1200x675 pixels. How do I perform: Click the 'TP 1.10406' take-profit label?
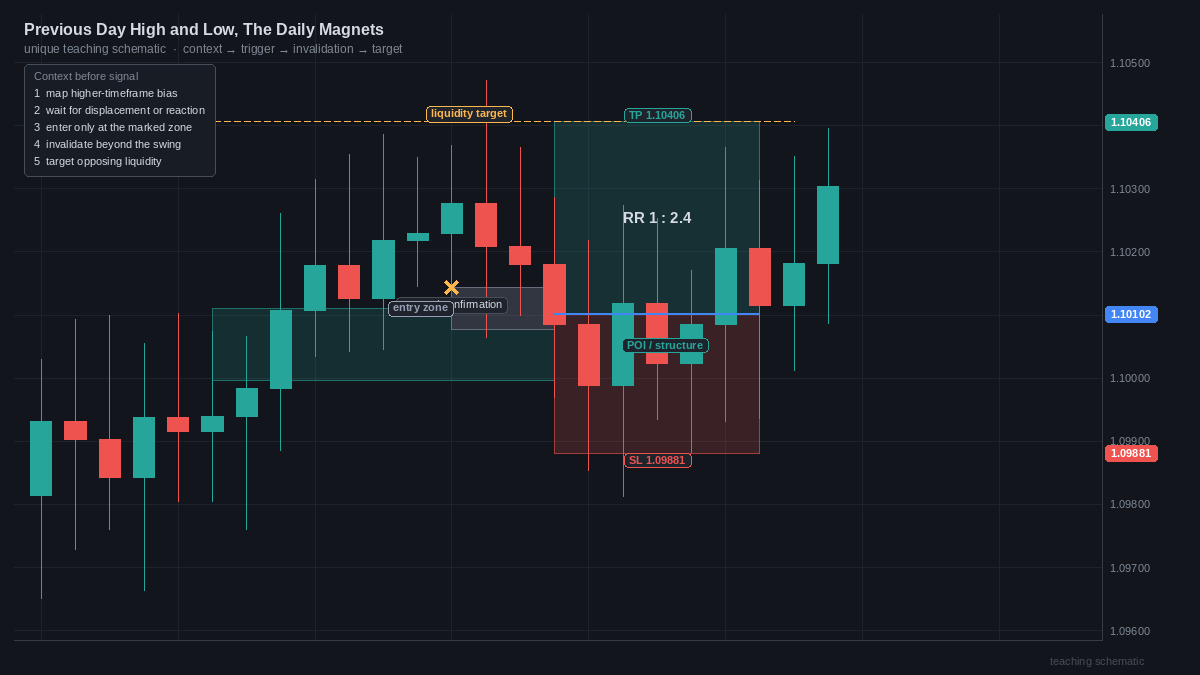(657, 115)
